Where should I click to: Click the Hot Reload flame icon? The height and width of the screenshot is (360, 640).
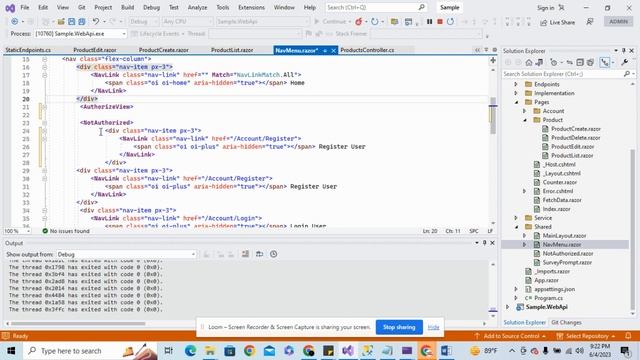tap(358, 22)
